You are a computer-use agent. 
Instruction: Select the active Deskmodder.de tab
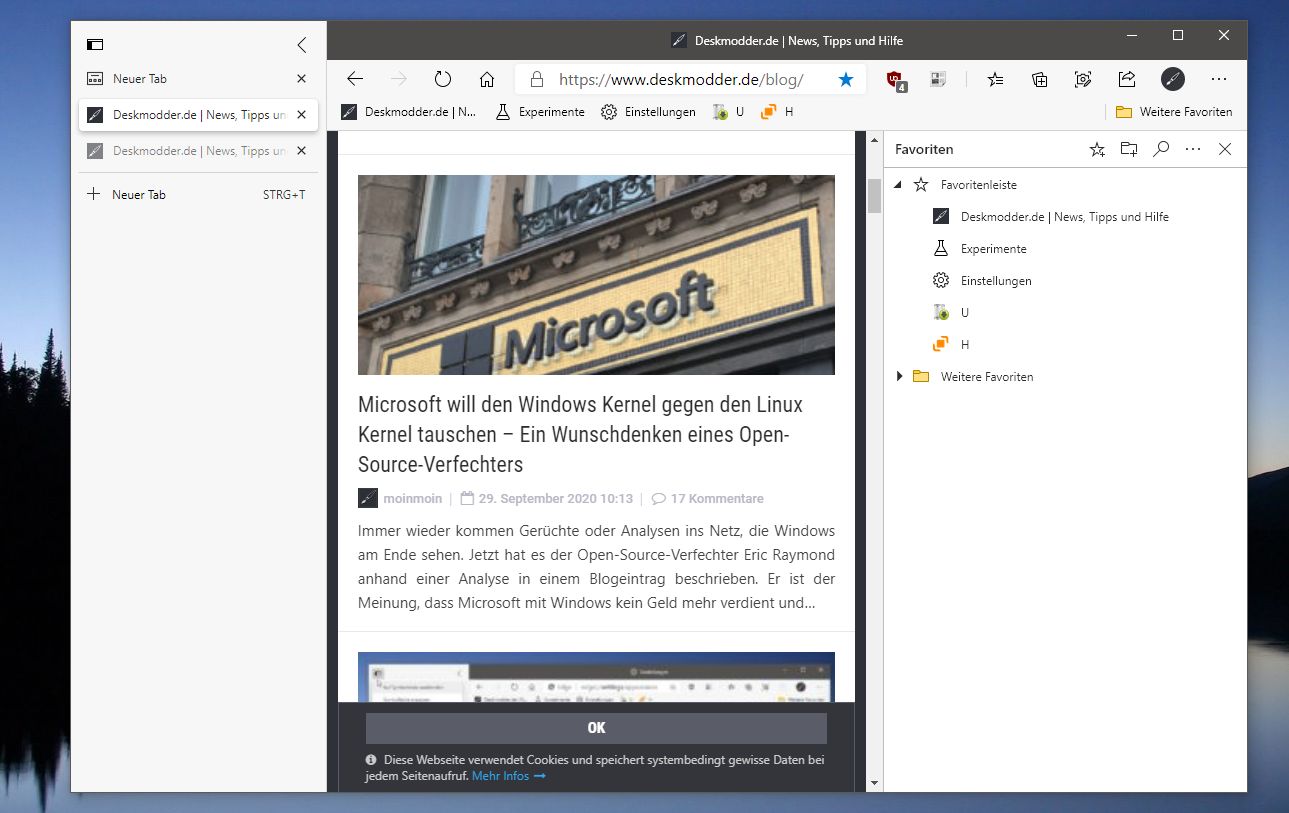pos(198,114)
